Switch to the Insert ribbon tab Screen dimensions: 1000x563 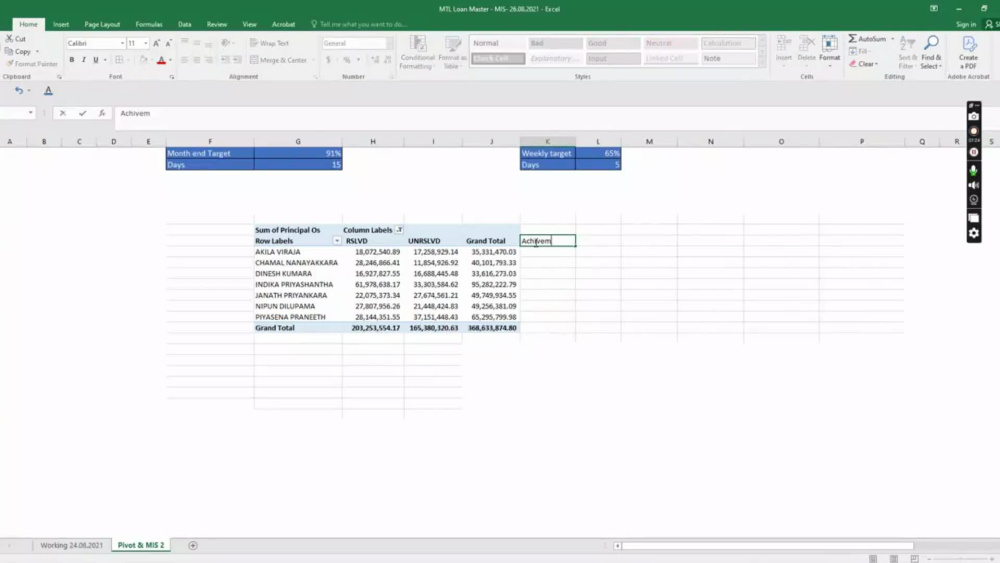[61, 24]
